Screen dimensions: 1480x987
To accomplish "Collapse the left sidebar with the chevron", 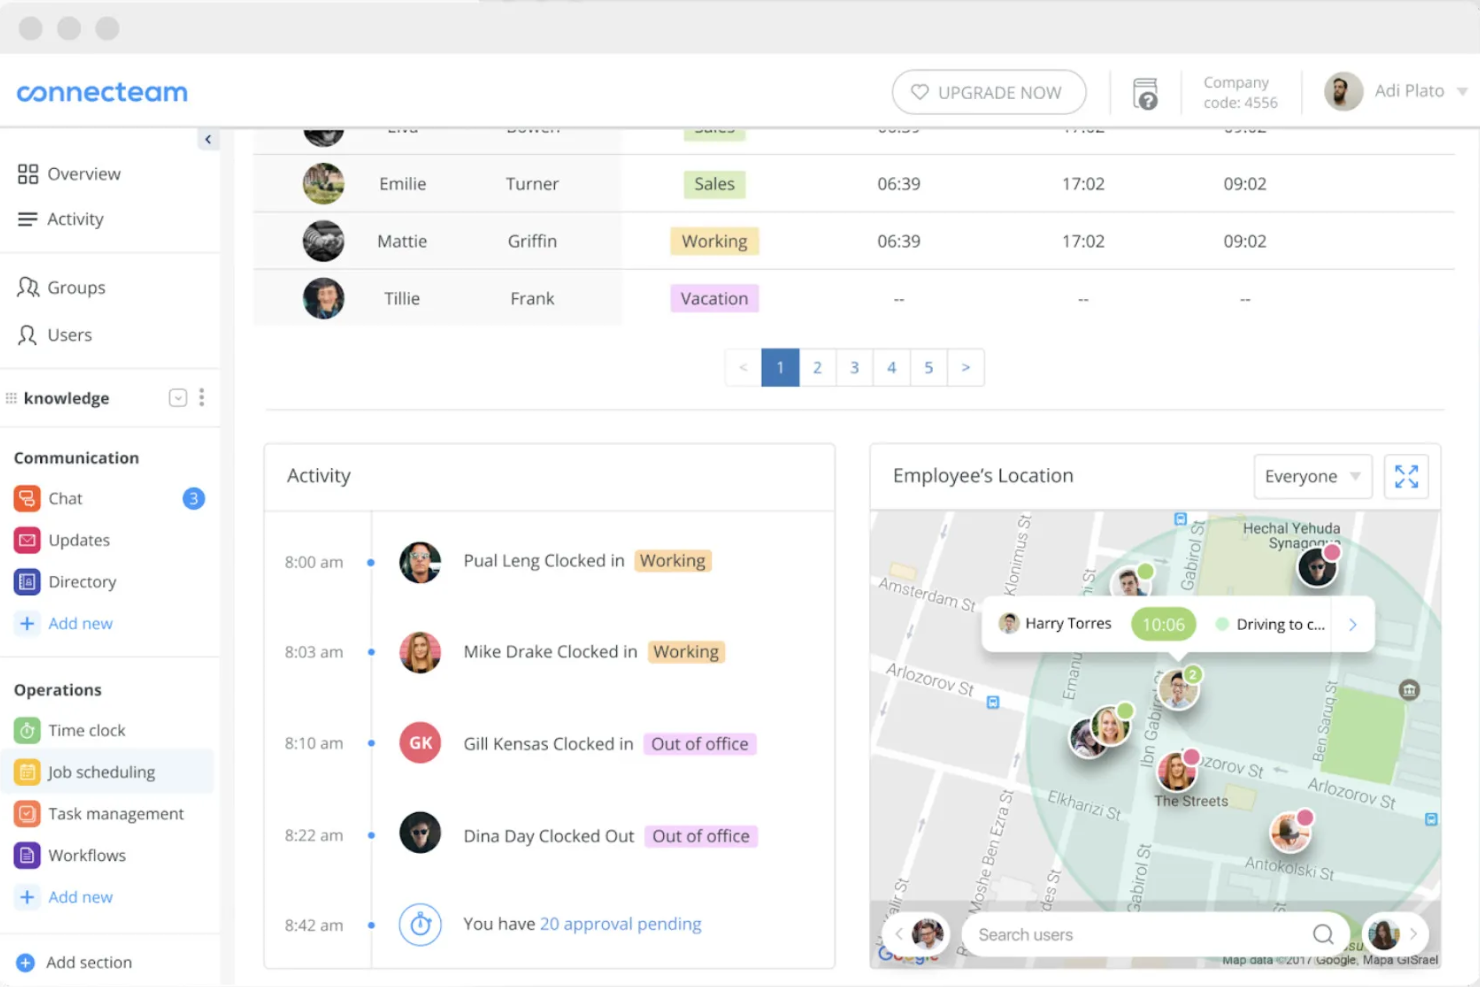I will (x=208, y=139).
